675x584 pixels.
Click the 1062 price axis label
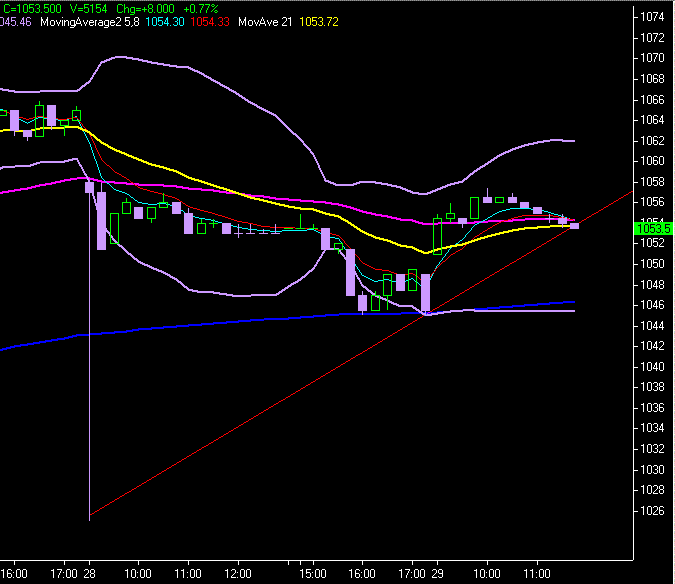tap(652, 141)
